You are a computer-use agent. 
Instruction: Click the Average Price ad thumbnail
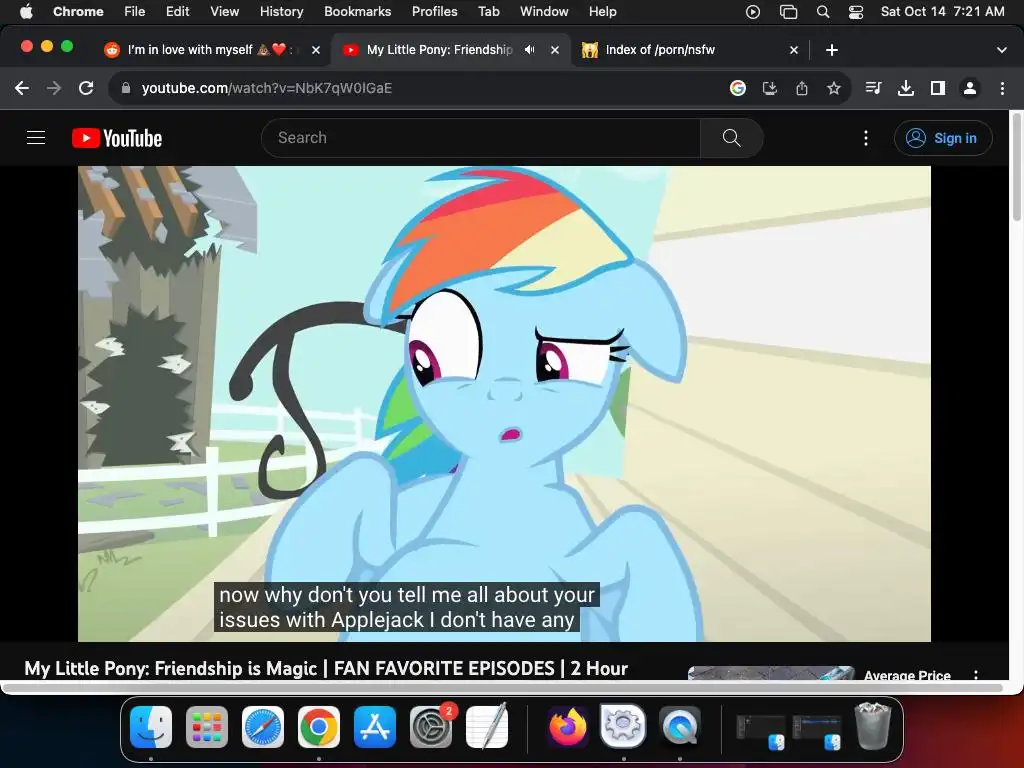click(x=771, y=673)
